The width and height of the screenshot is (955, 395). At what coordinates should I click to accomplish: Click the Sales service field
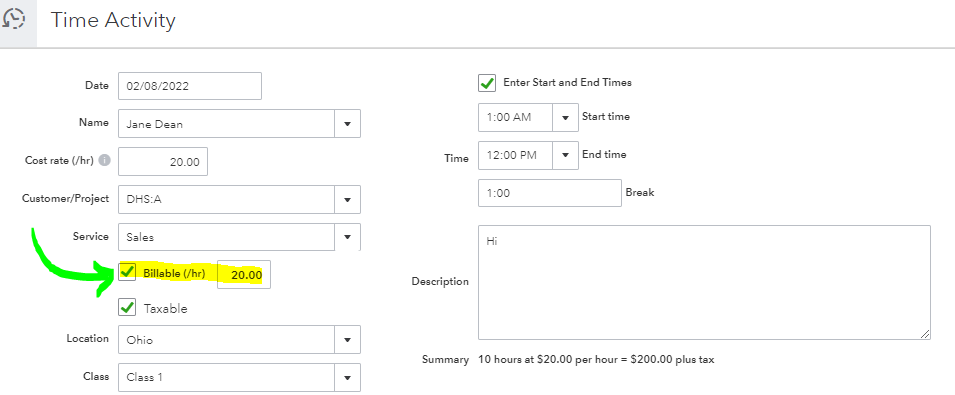click(227, 237)
